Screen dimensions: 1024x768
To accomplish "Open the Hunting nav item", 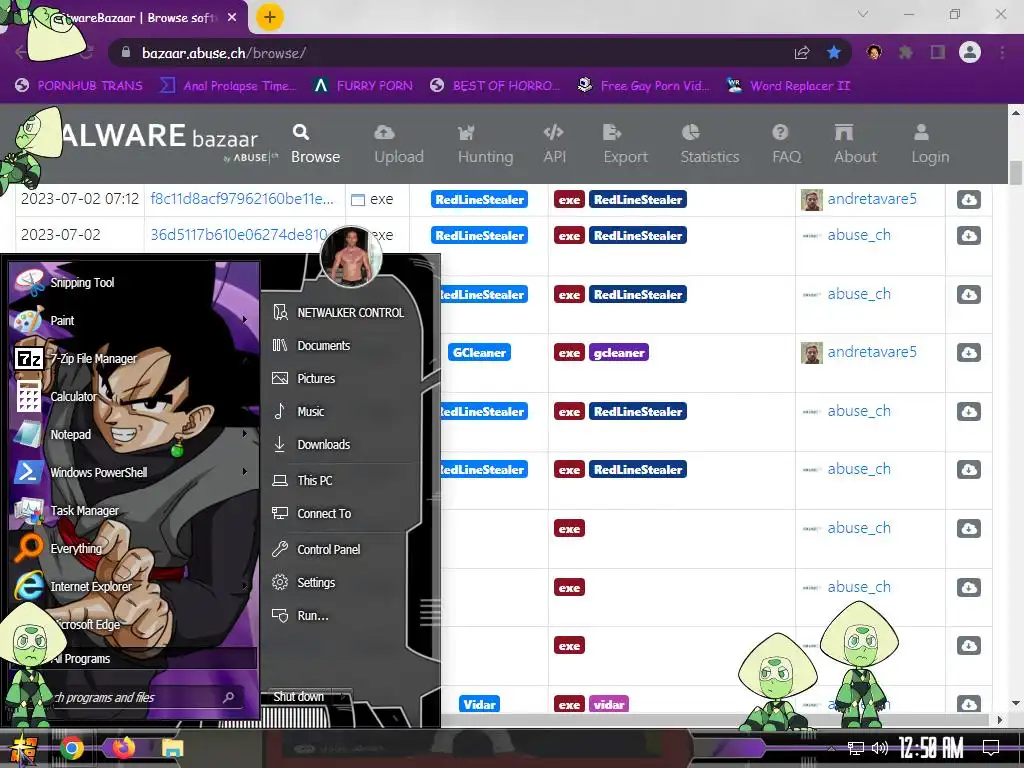I will [485, 144].
